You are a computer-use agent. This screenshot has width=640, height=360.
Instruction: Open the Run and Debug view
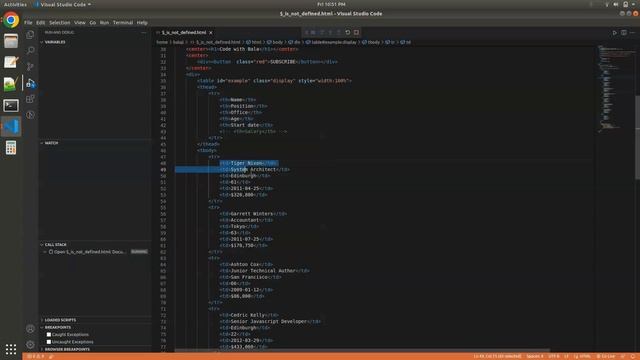click(30, 83)
